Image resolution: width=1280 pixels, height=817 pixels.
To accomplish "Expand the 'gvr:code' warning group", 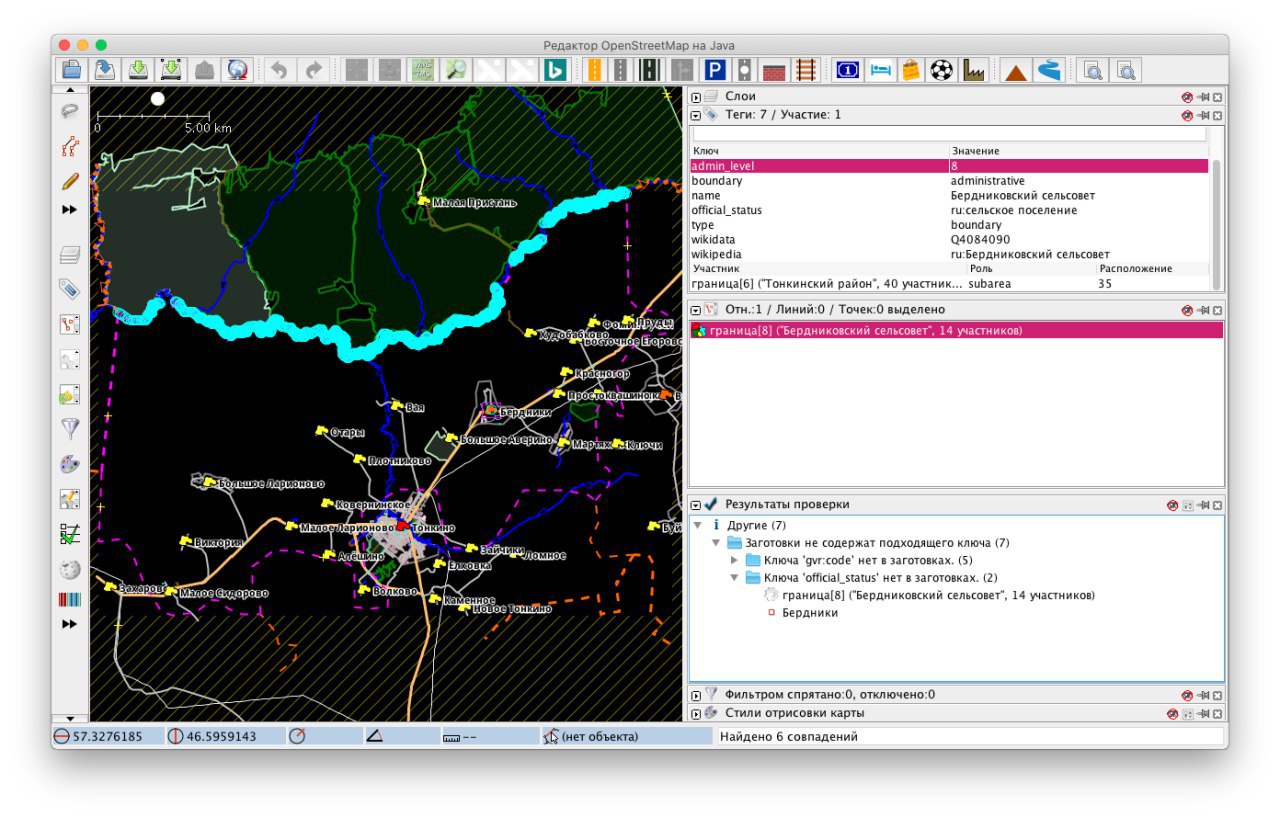I will point(735,560).
